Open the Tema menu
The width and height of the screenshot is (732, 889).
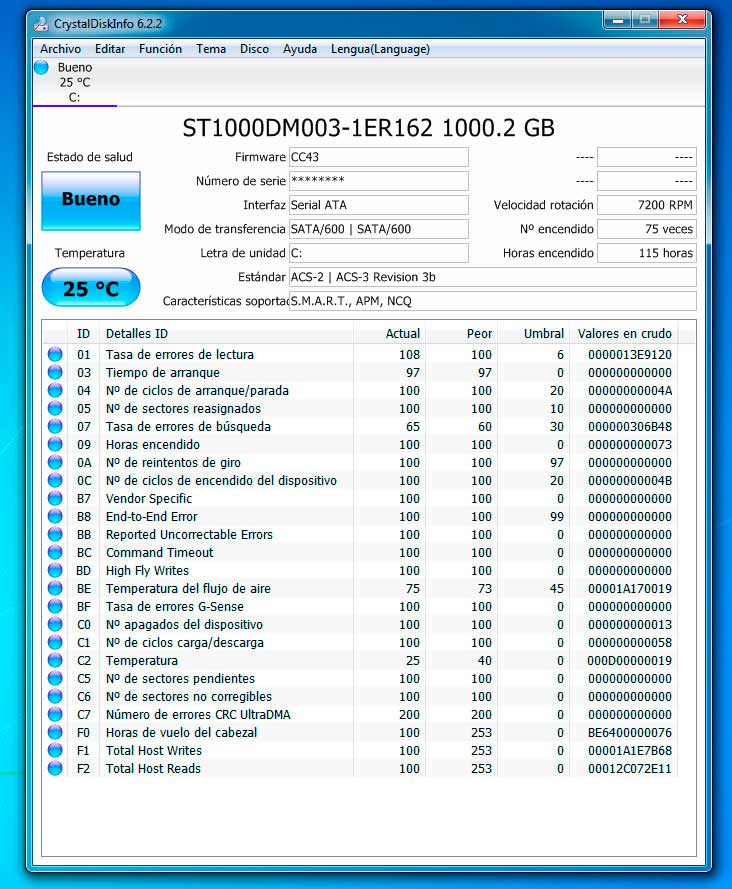(x=211, y=49)
